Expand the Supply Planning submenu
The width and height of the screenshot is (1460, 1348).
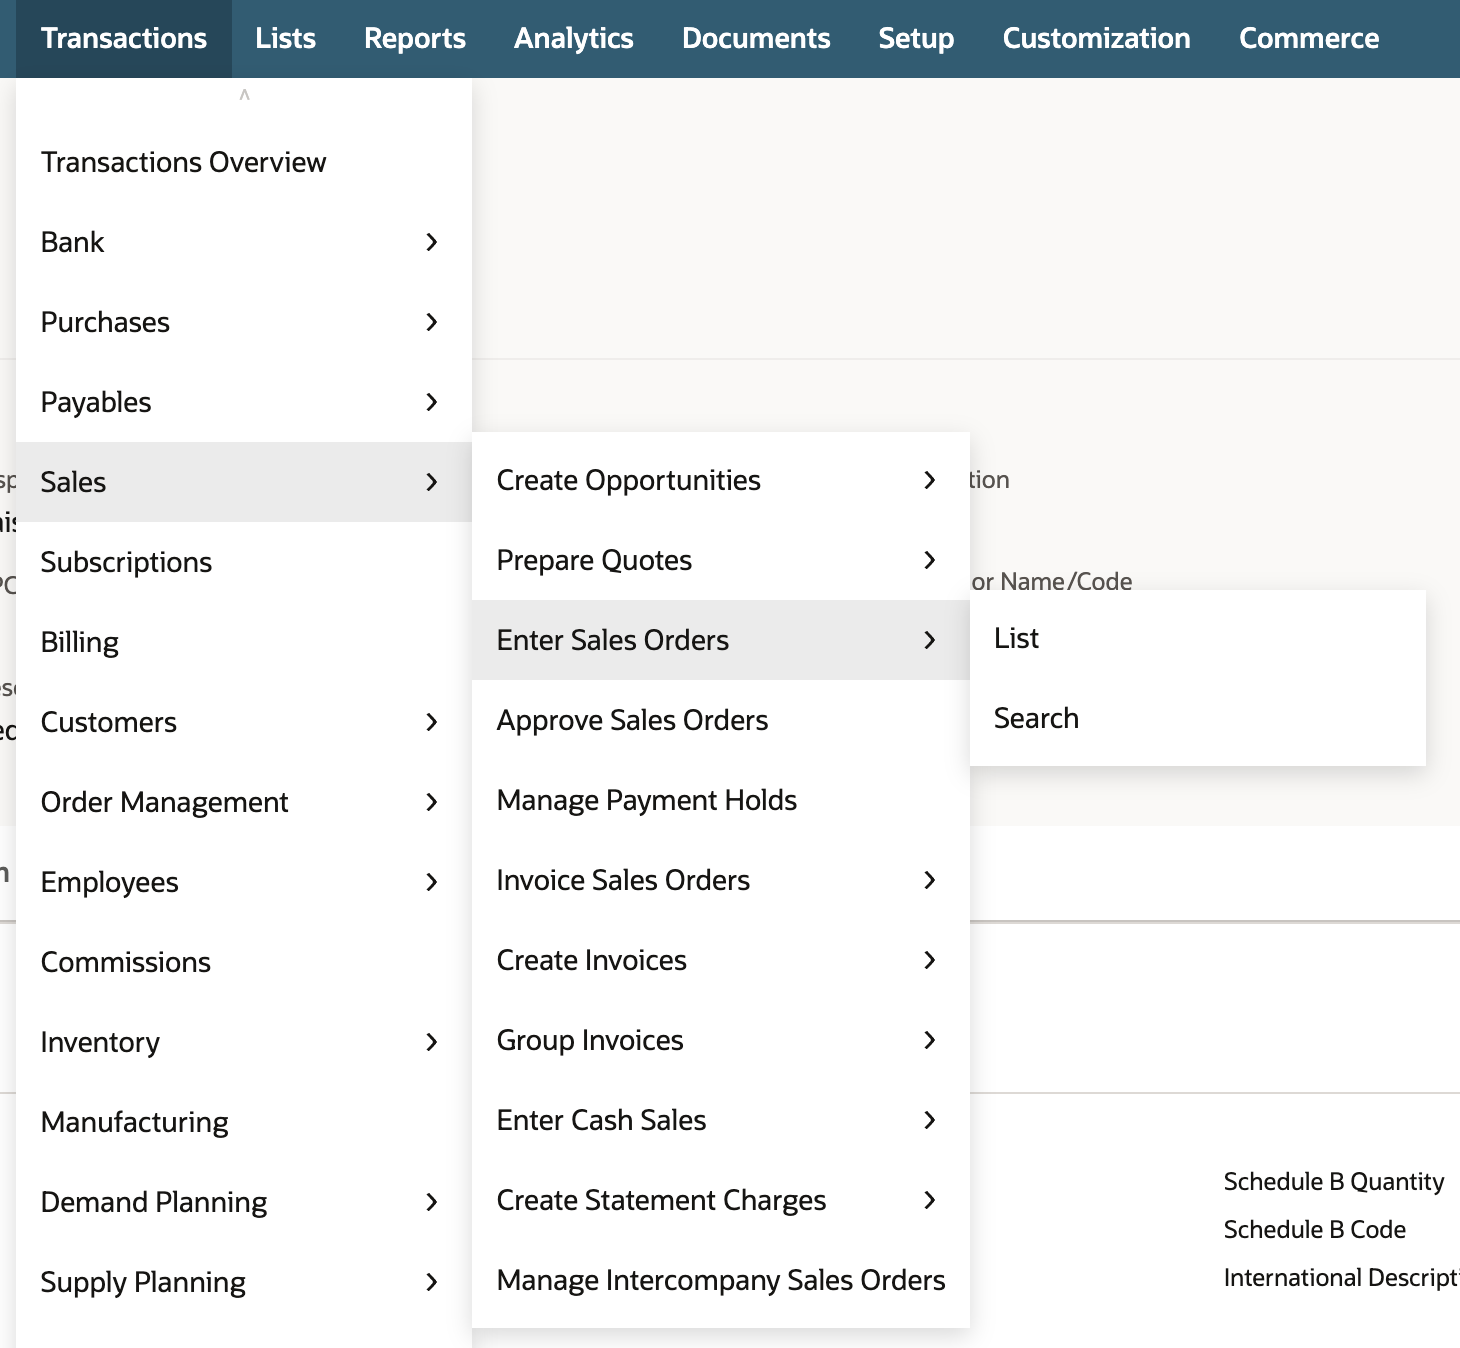[244, 1282]
